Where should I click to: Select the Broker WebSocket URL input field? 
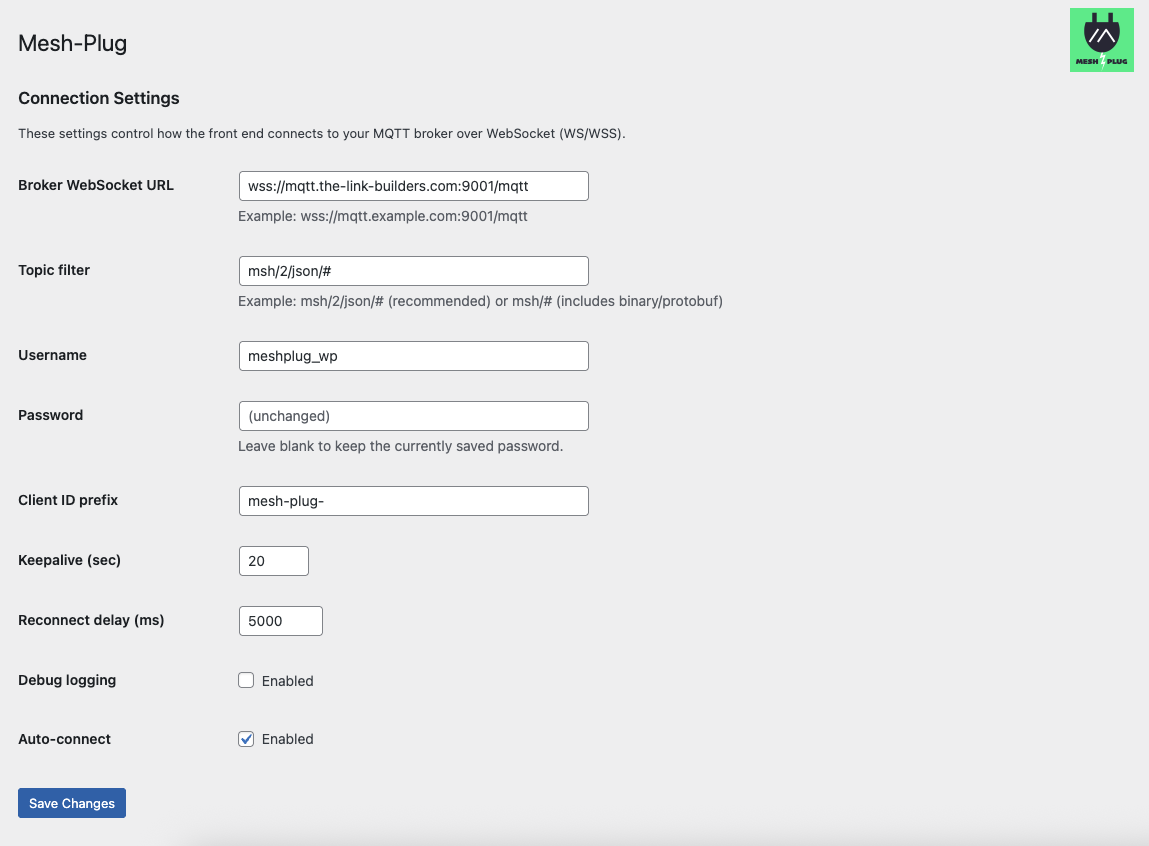(413, 186)
